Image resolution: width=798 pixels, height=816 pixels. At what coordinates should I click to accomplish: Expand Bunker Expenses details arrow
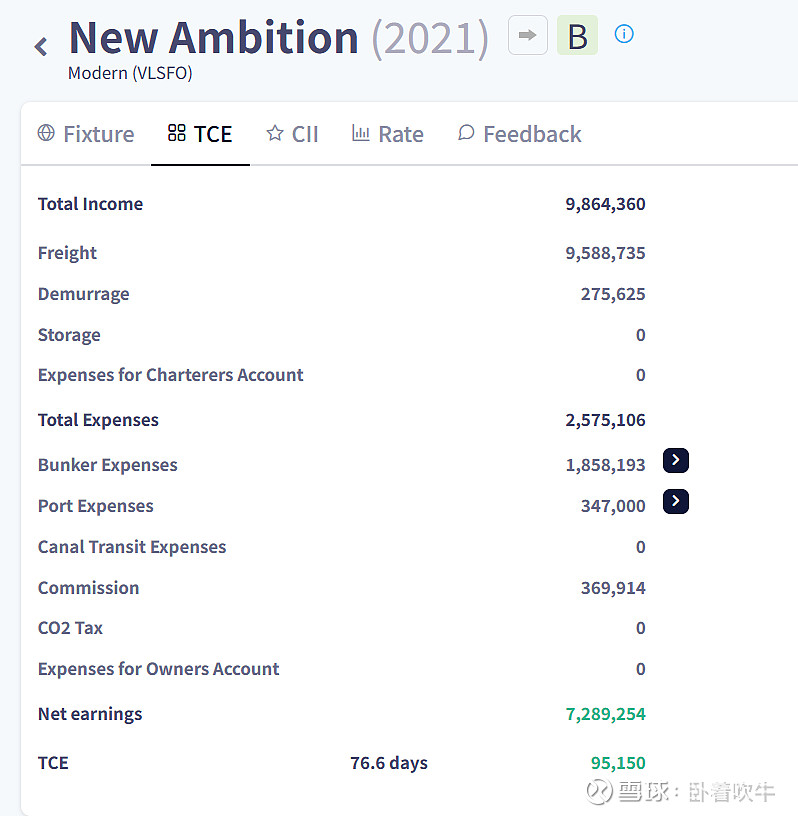[x=676, y=461]
